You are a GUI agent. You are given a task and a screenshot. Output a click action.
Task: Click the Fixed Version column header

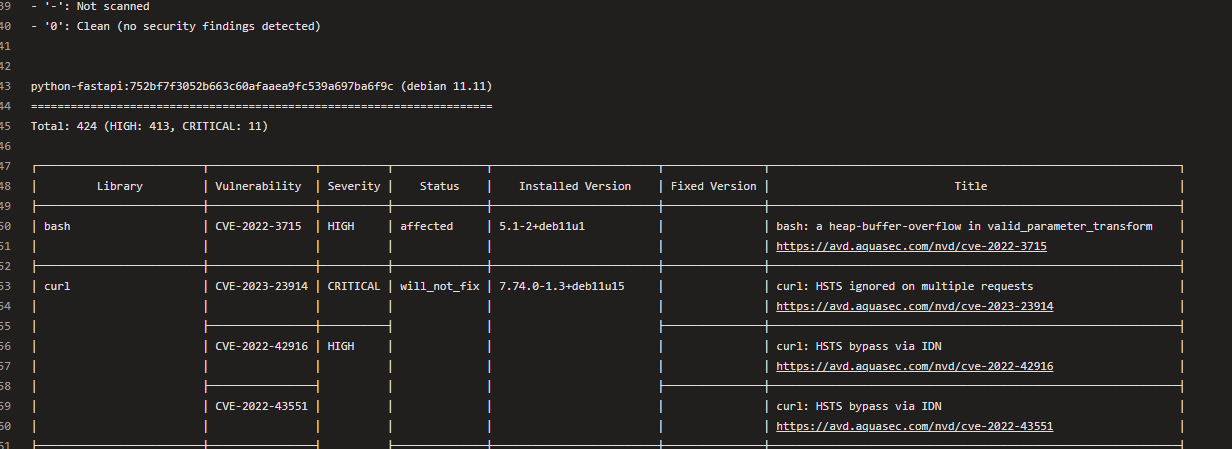click(713, 186)
